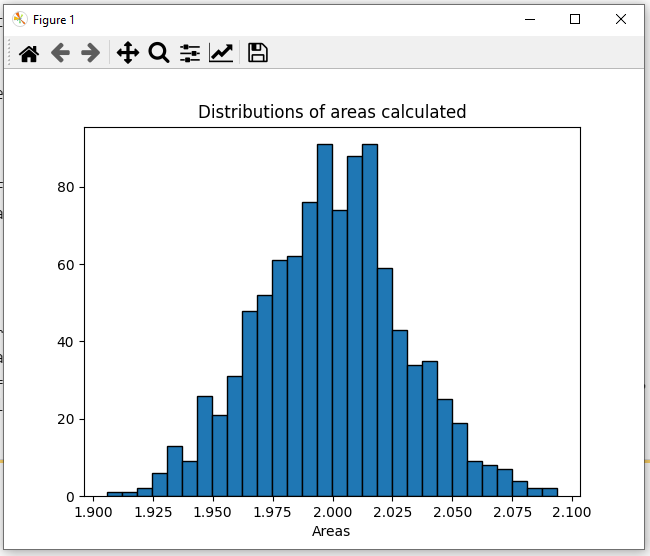Click the x-axis tick label 1.950
Image resolution: width=650 pixels, height=556 pixels.
click(x=213, y=512)
